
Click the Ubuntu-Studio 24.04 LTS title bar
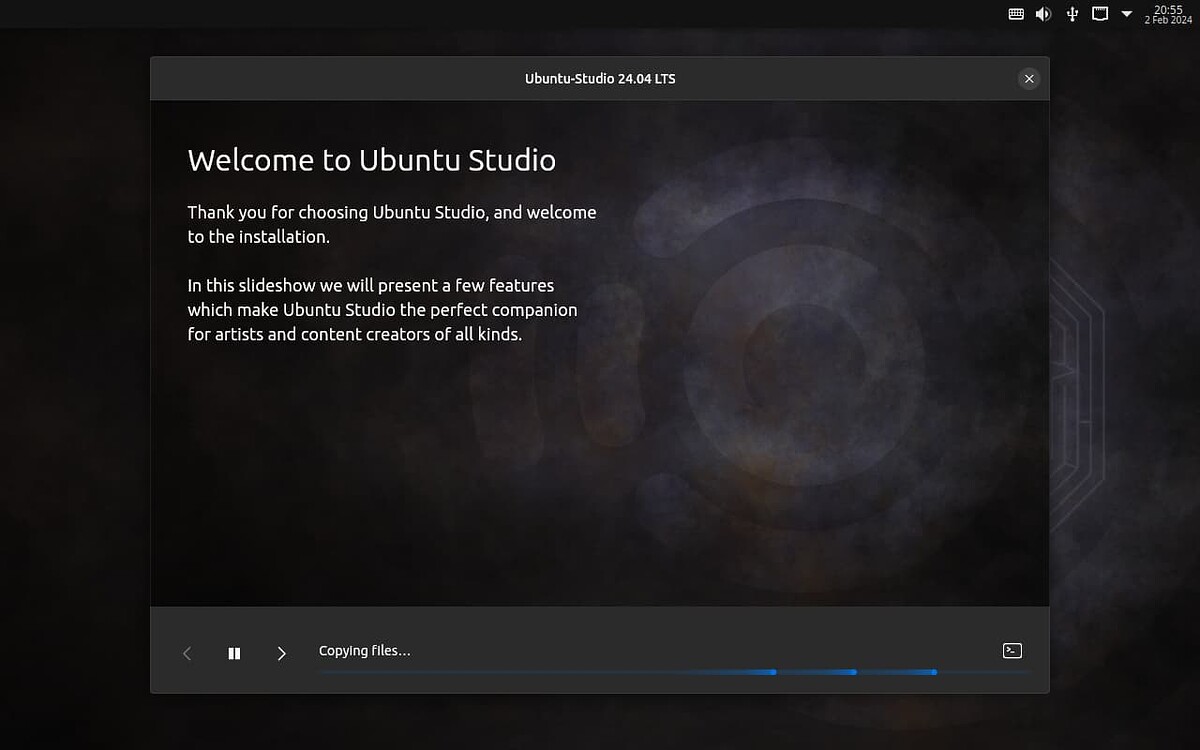[600, 78]
